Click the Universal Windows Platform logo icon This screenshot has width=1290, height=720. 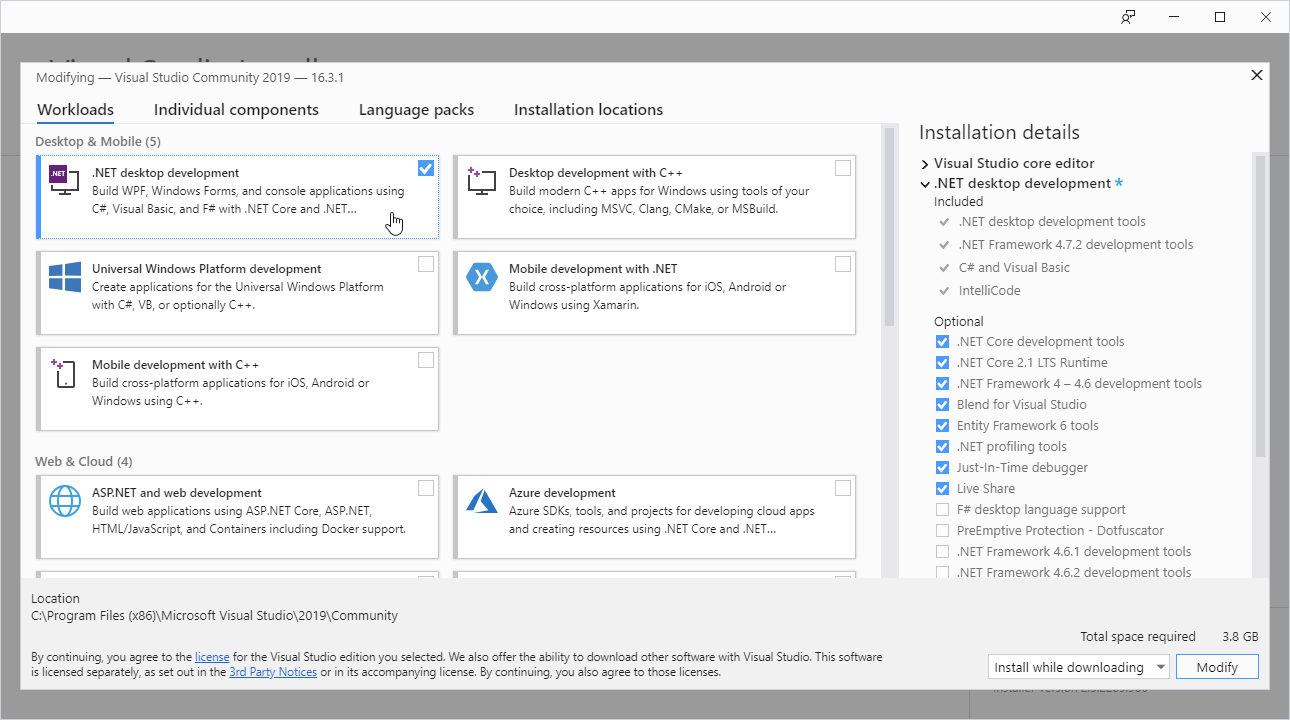pyautogui.click(x=64, y=276)
